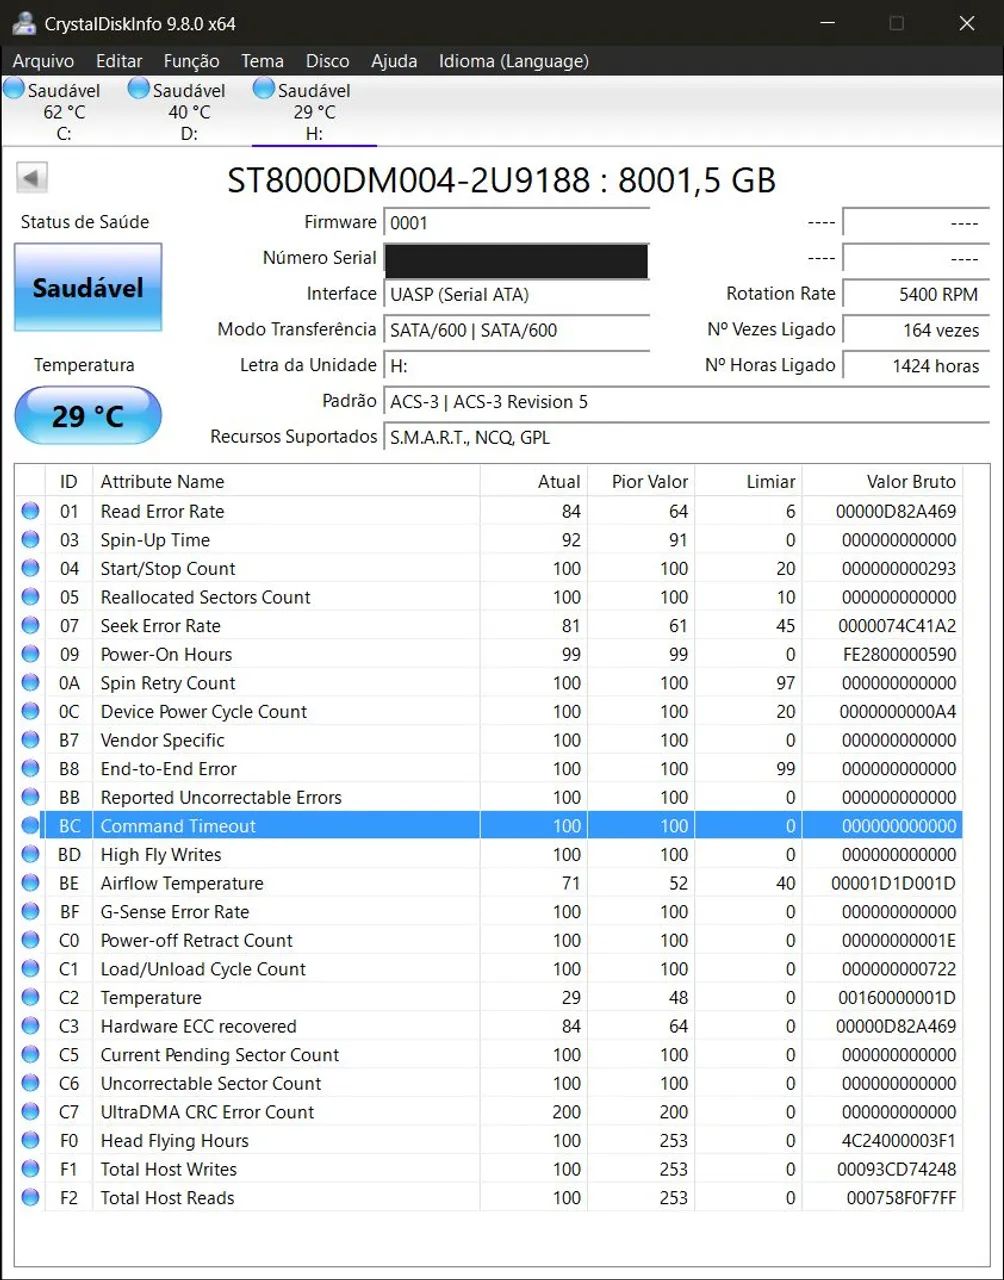Open the Tema menu
This screenshot has width=1004, height=1280.
point(262,61)
